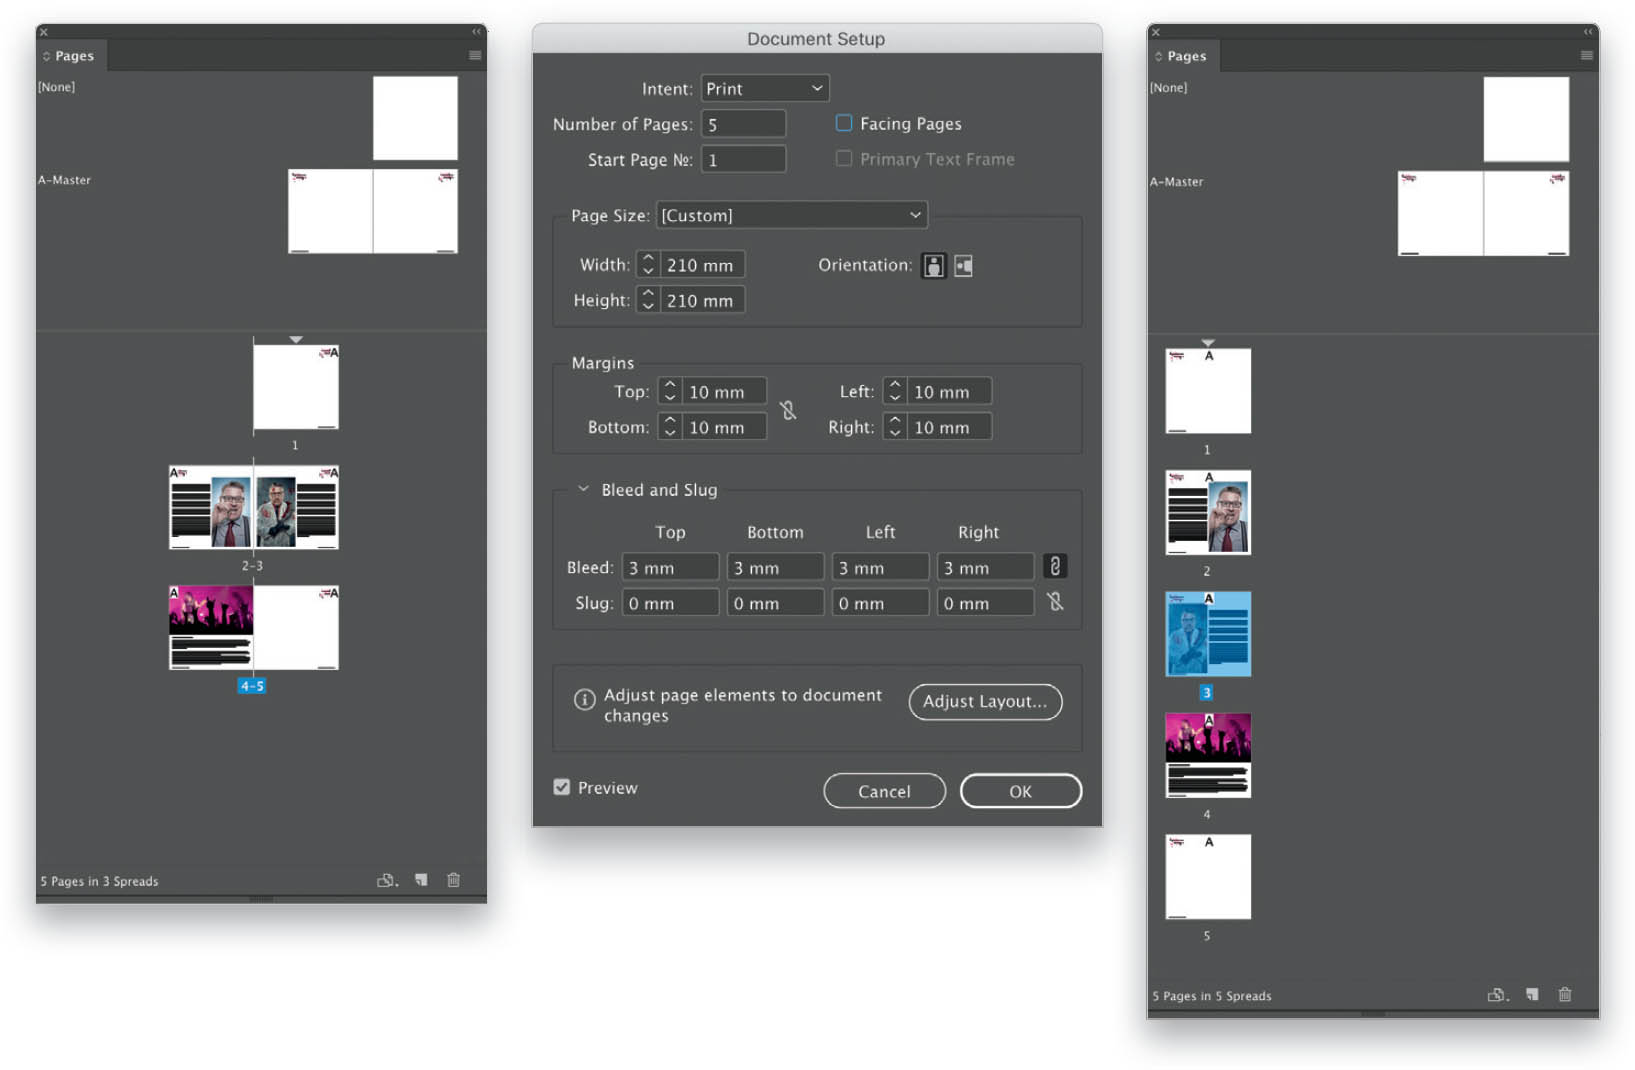Toggle the bleed chain link icon
This screenshot has width=1635, height=1070.
pos(1055,566)
